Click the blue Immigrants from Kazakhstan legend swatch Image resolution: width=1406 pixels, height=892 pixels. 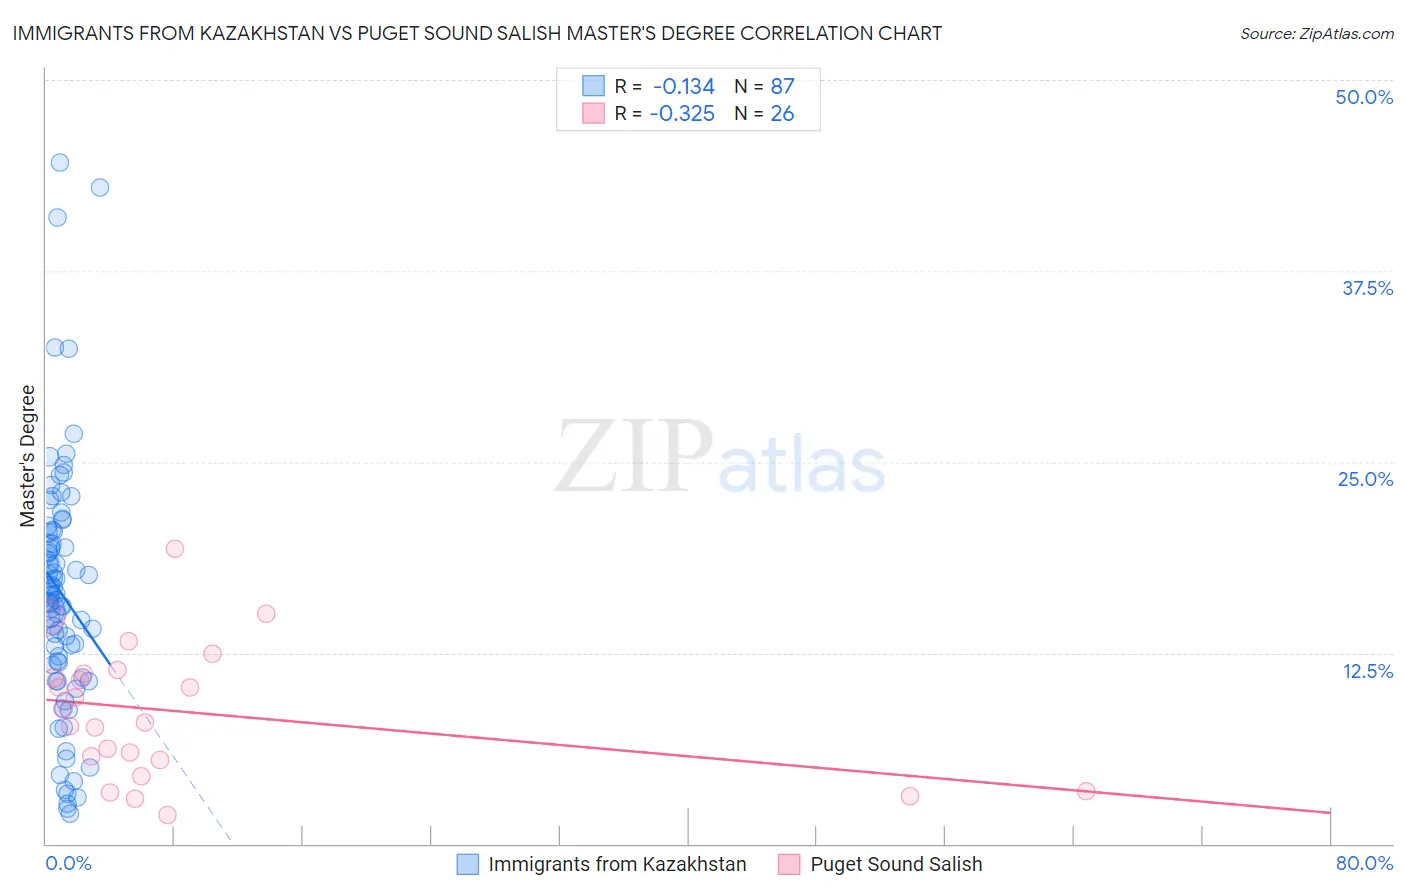coord(467,864)
